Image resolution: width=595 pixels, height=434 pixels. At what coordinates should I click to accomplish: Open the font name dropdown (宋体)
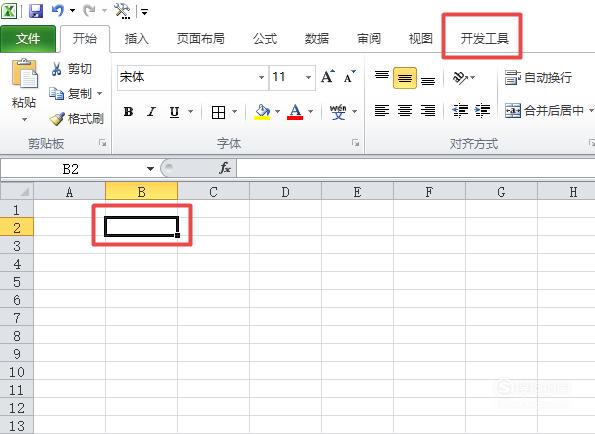point(261,77)
